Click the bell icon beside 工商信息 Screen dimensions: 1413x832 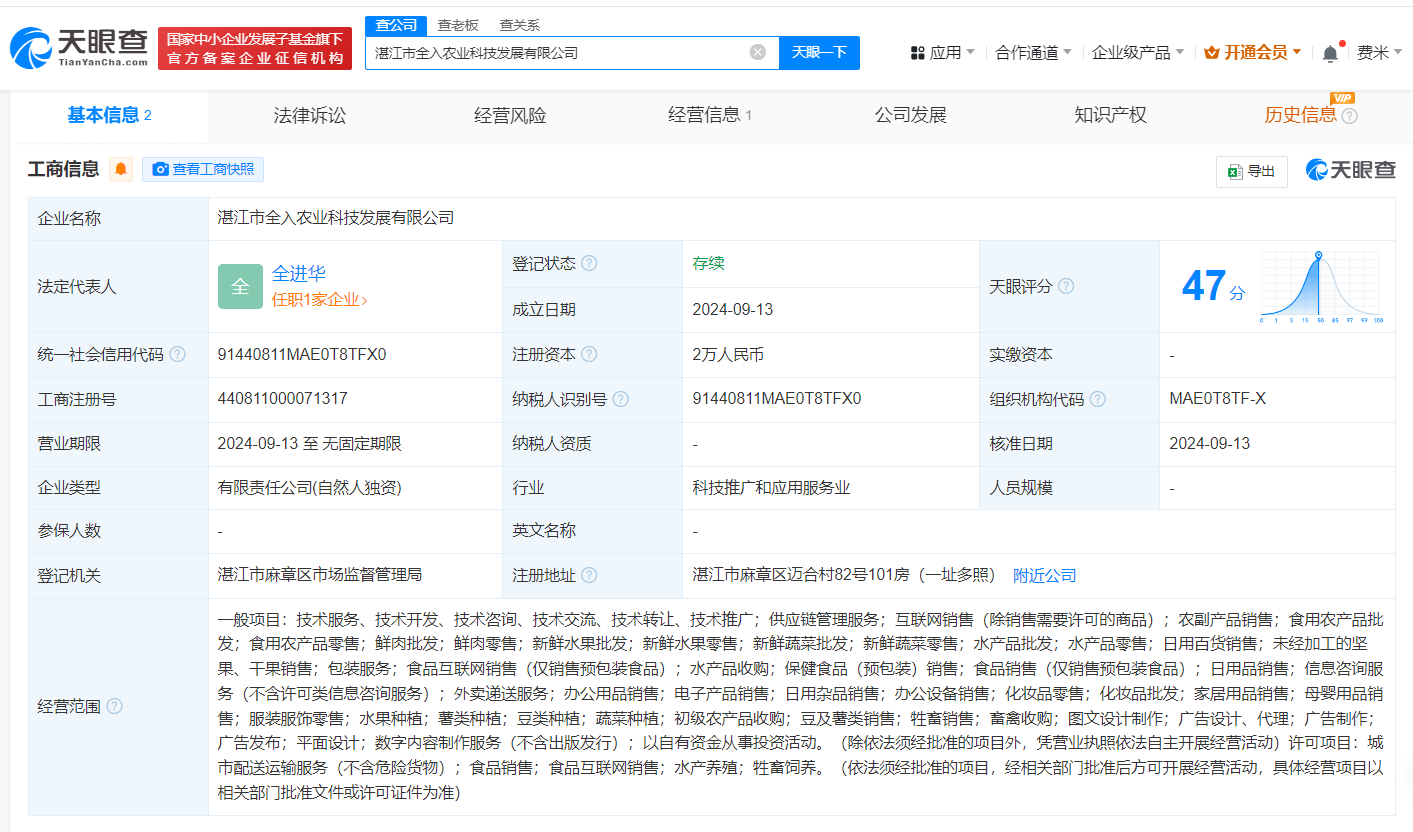pos(120,169)
